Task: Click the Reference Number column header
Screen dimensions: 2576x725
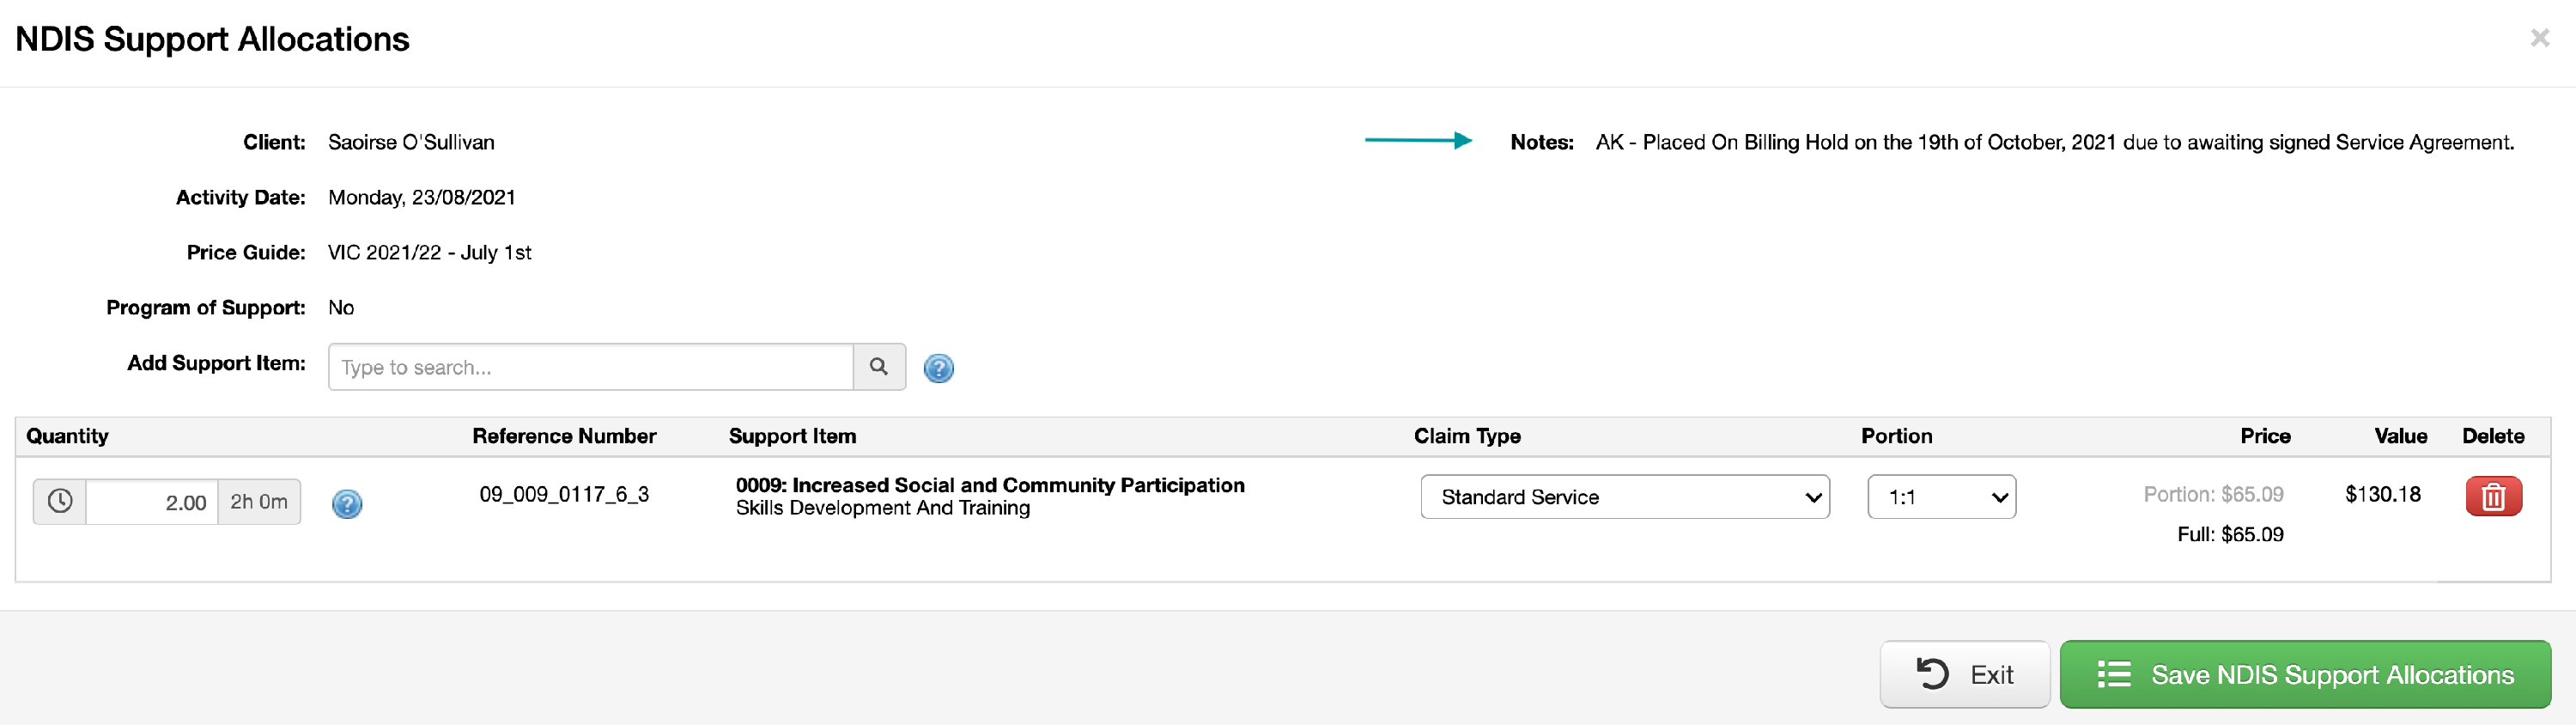Action: (x=564, y=436)
